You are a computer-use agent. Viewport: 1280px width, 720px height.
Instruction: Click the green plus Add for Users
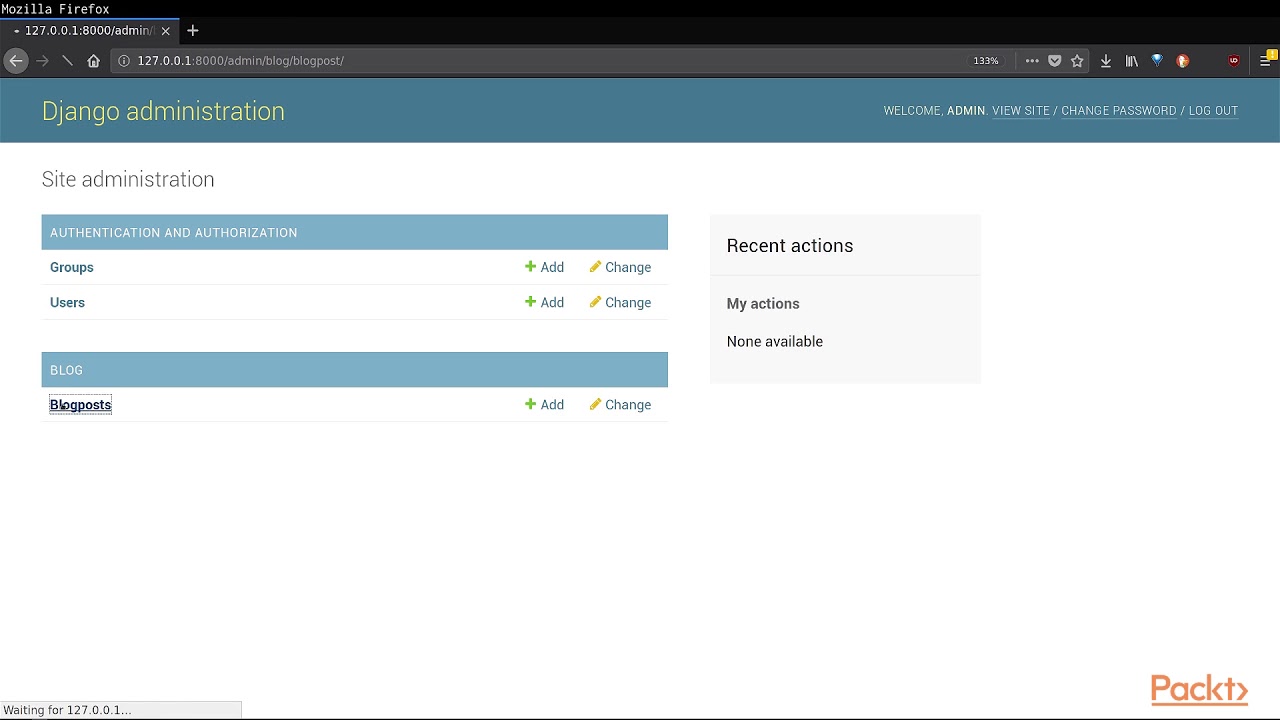pyautogui.click(x=545, y=303)
